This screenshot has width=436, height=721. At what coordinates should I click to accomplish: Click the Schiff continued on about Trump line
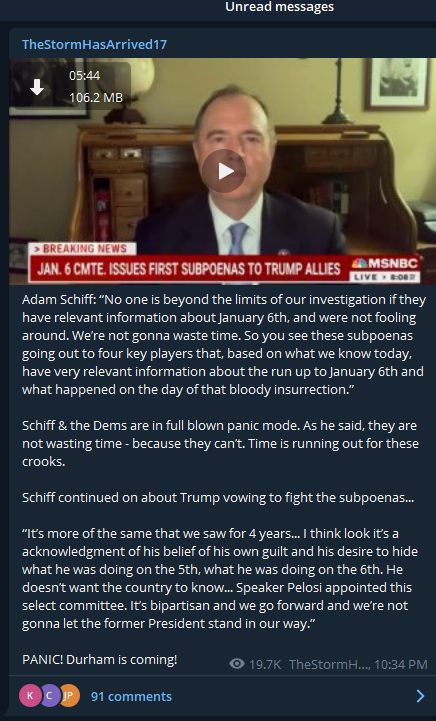(x=218, y=498)
